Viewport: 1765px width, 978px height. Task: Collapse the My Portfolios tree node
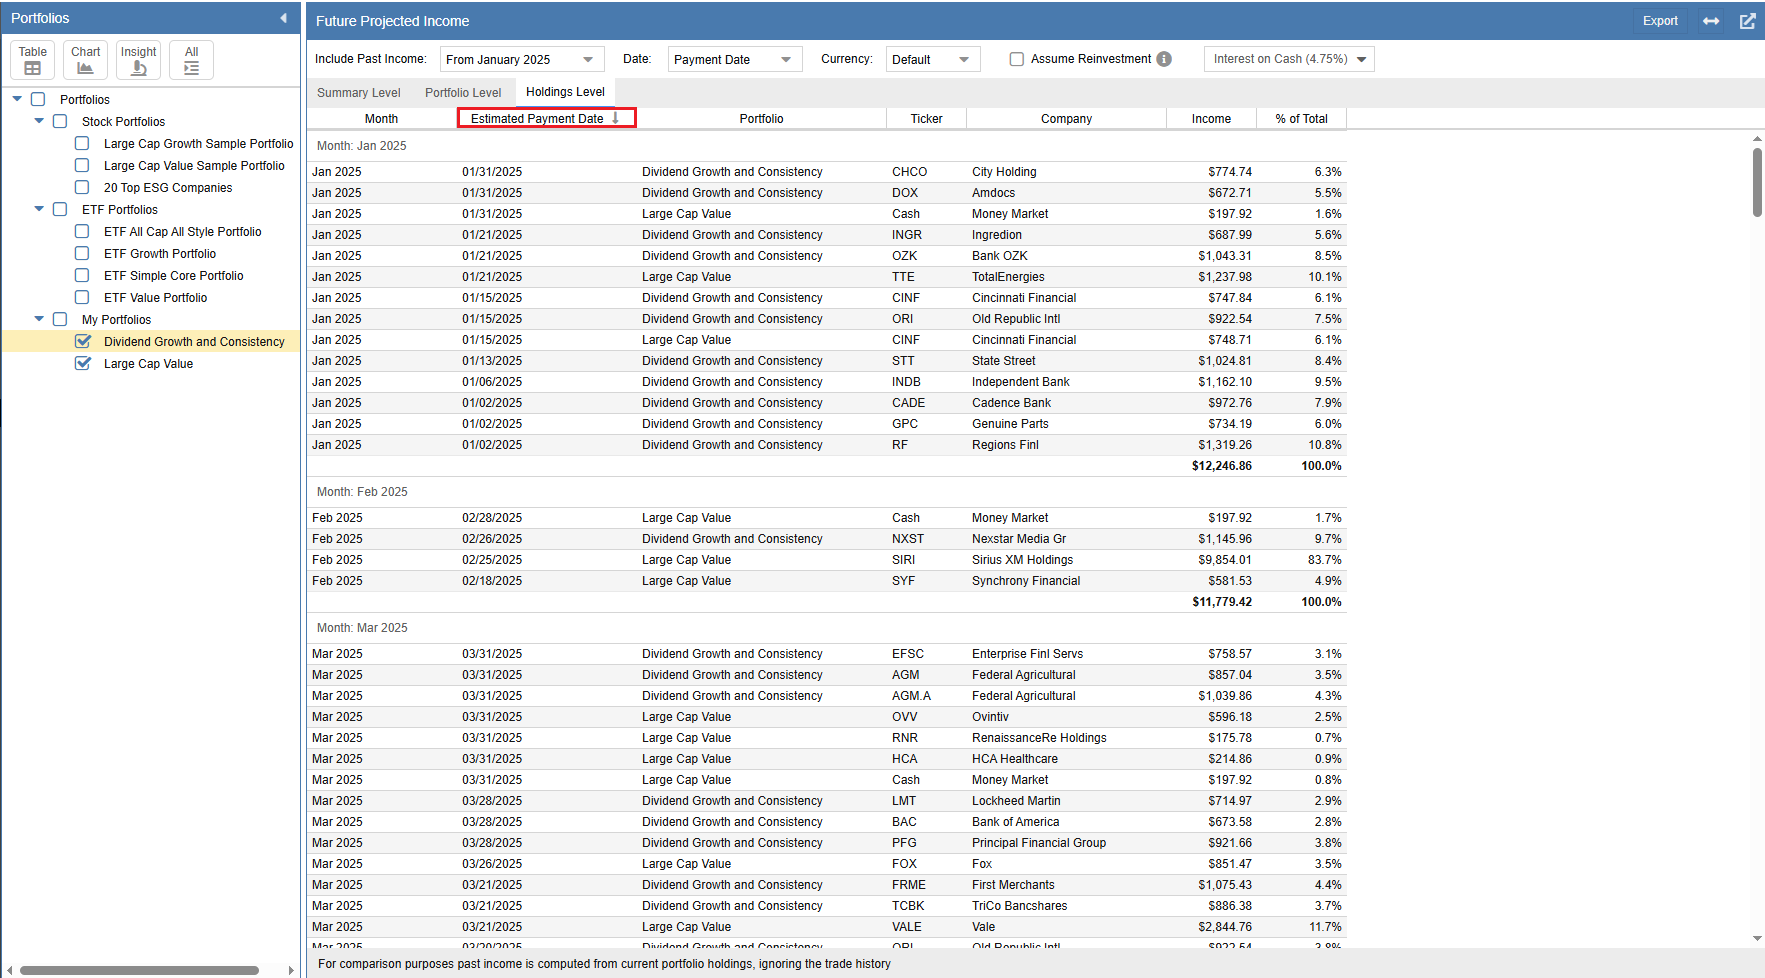[39, 319]
